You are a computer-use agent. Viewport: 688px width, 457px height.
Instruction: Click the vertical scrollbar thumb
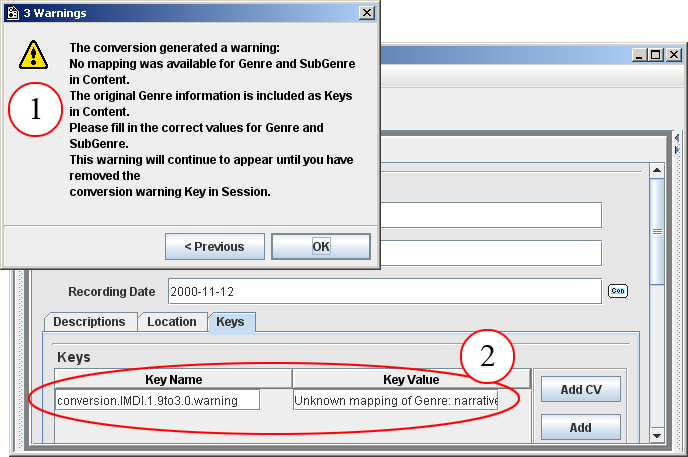click(657, 232)
